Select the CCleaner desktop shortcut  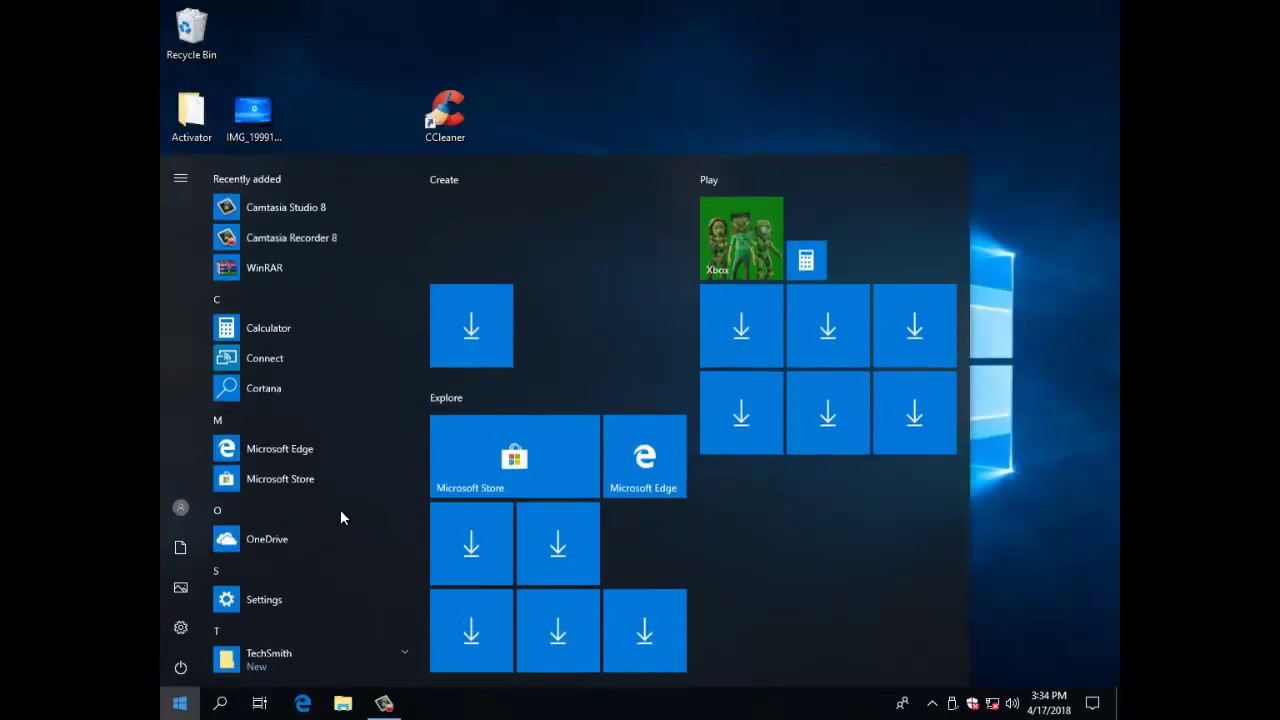[445, 117]
